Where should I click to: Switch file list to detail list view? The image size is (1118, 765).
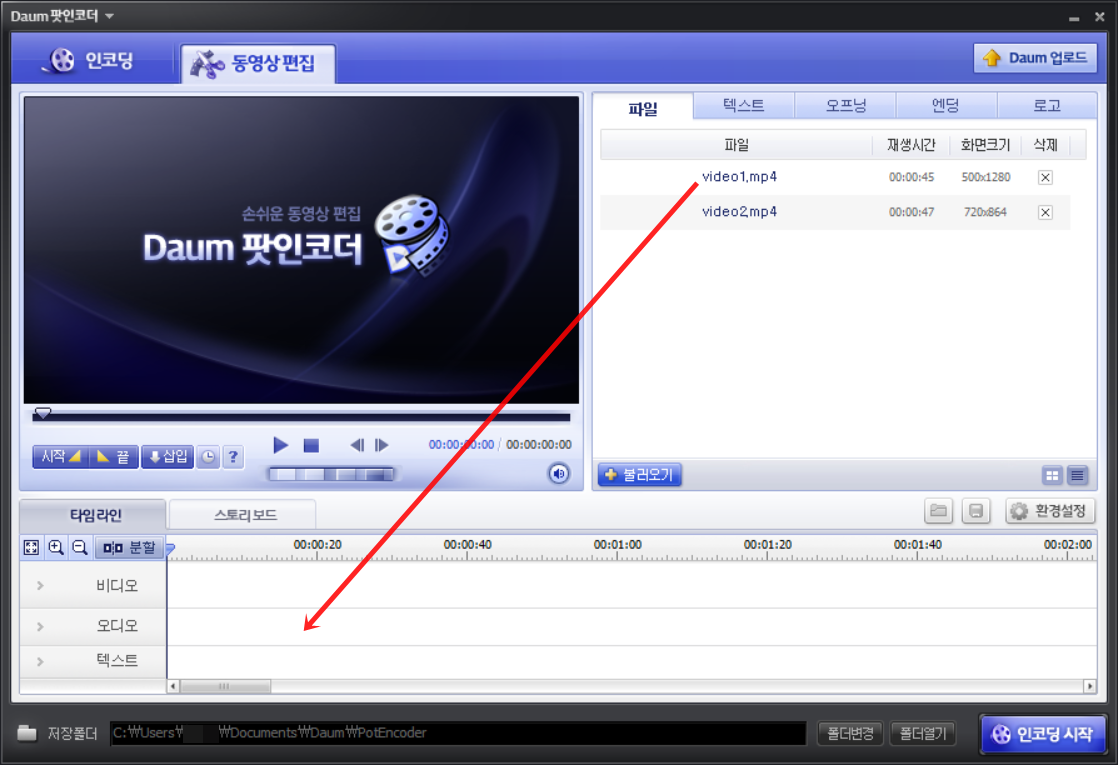pyautogui.click(x=1077, y=475)
